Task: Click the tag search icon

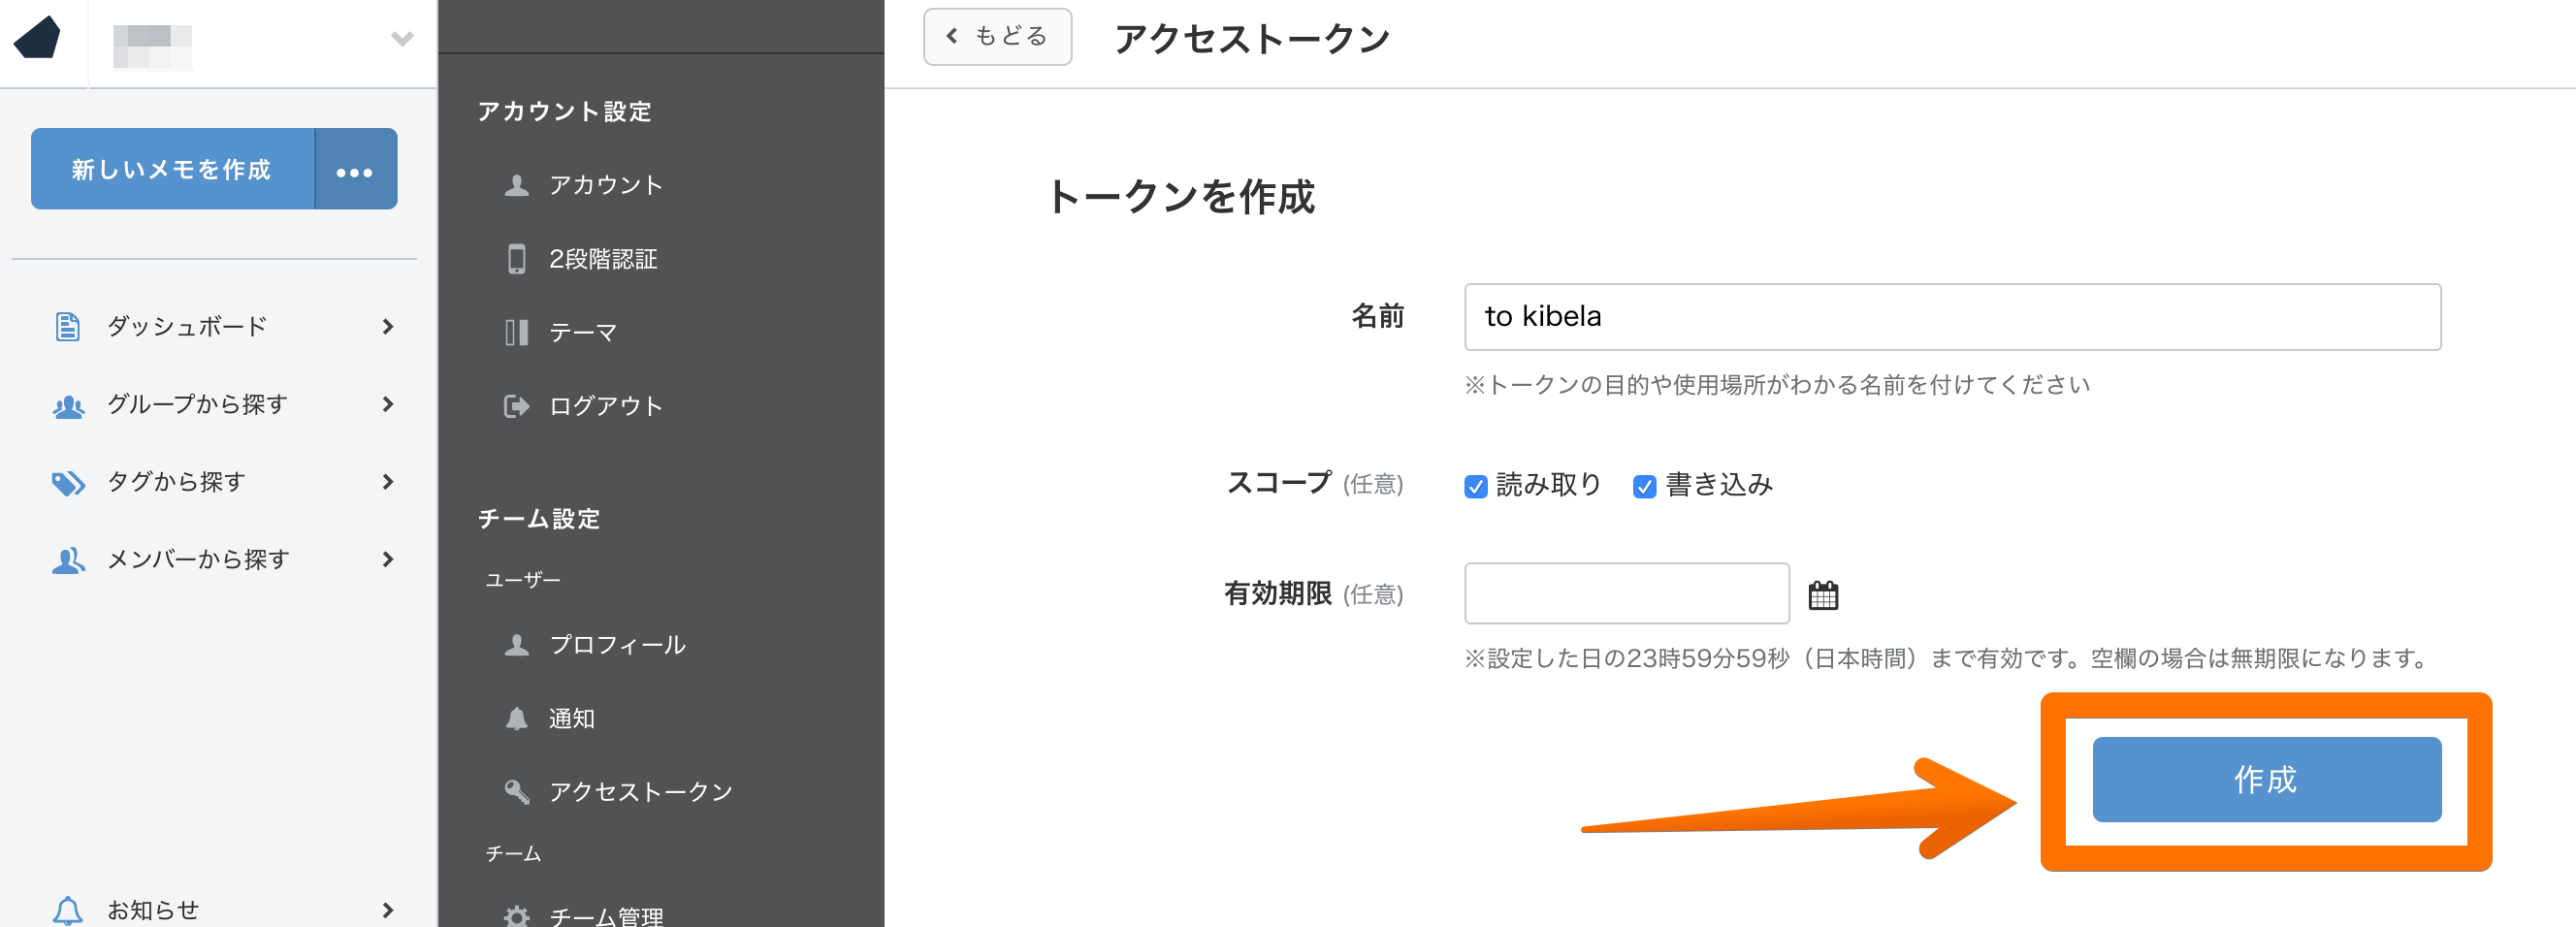Action: click(68, 482)
